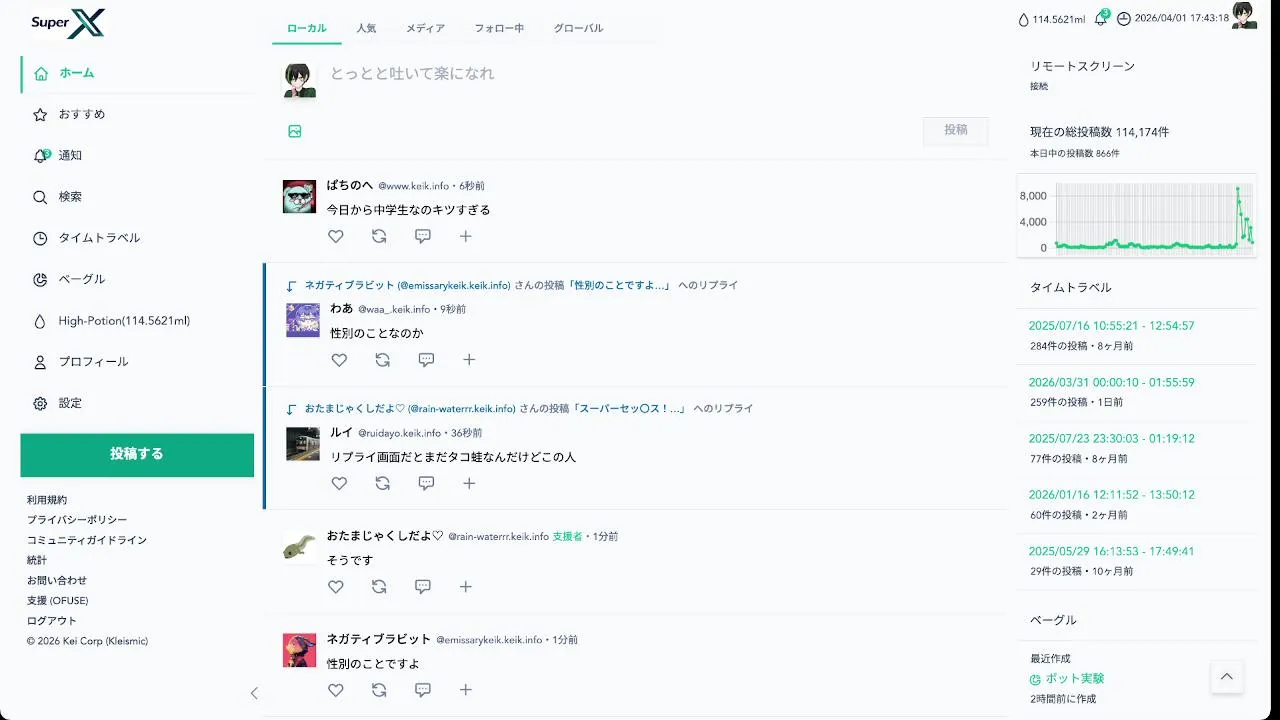Click the water drop icon in the header
1280x720 pixels.
point(1023,19)
